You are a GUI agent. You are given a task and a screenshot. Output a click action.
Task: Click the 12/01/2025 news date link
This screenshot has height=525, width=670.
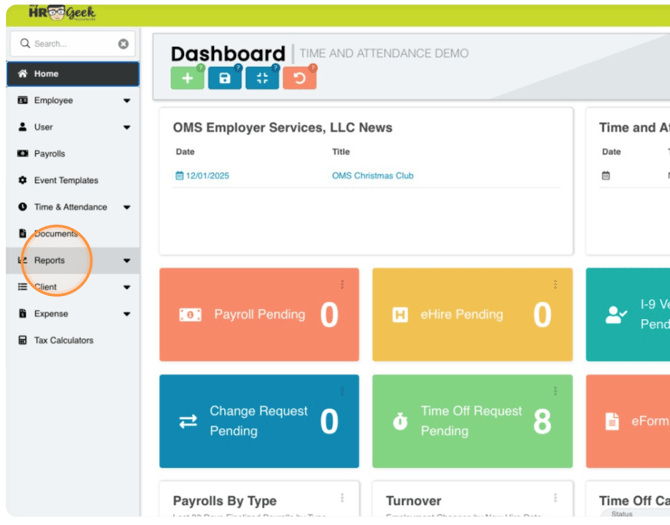pos(207,176)
